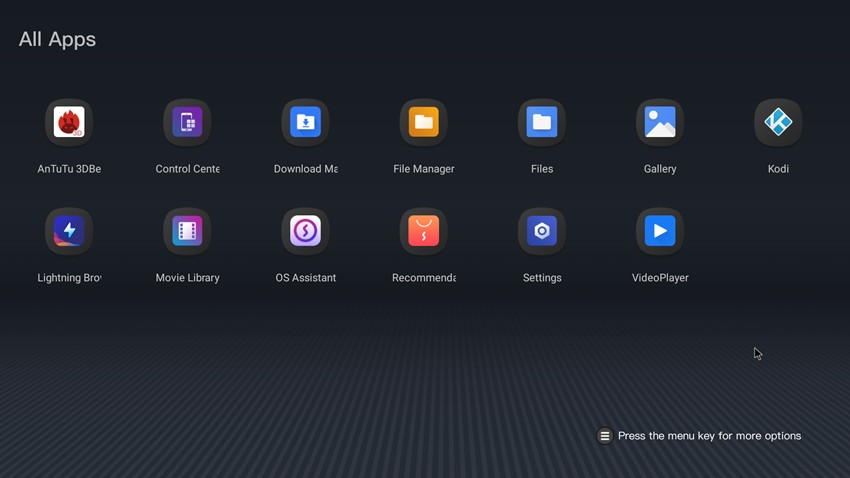Image resolution: width=850 pixels, height=478 pixels.
Task: Open the Gallery app icon
Action: [660, 123]
